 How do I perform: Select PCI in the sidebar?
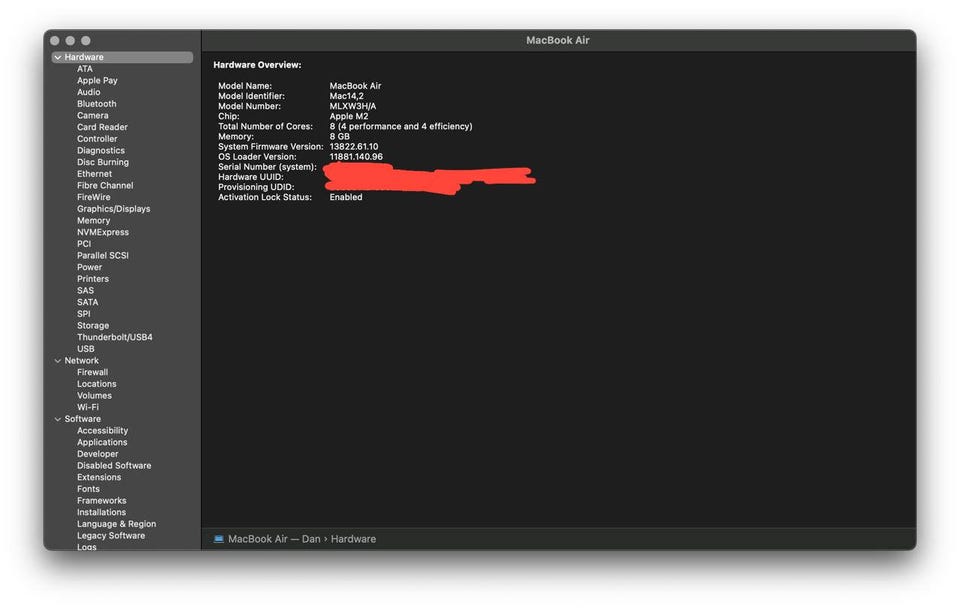click(x=84, y=244)
